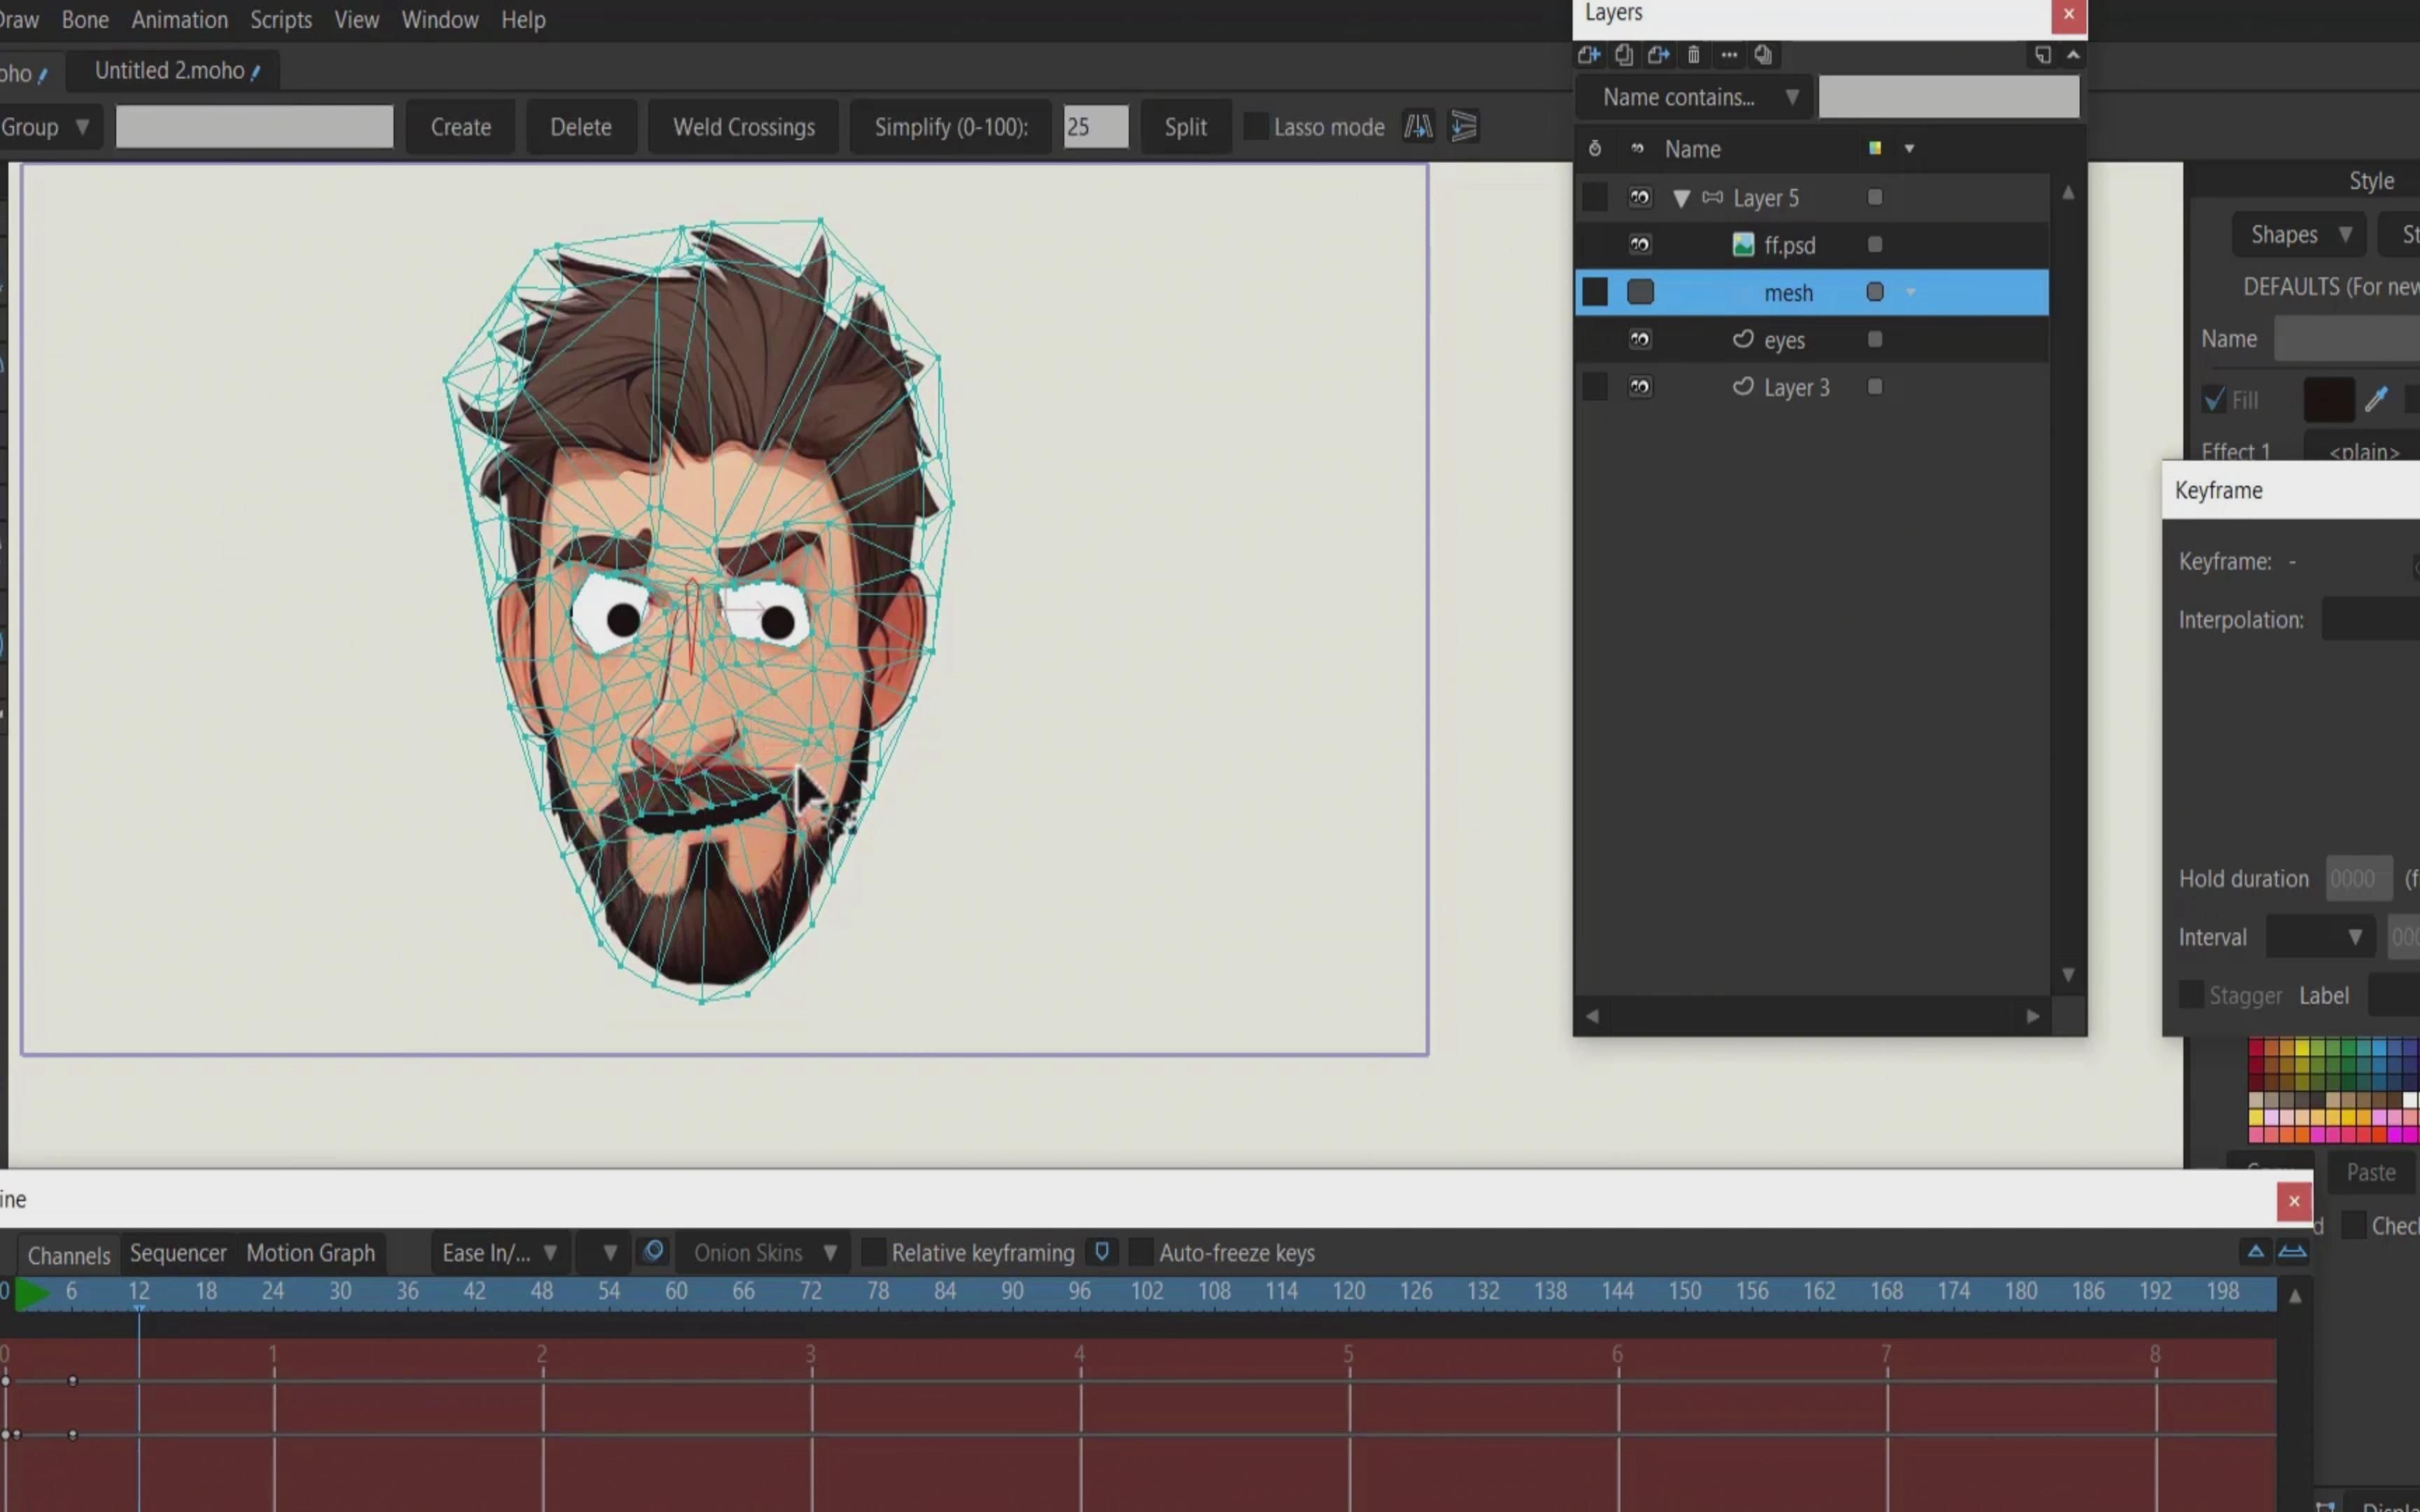
Task: Click the onion skin circle icon in timeline
Action: [654, 1252]
